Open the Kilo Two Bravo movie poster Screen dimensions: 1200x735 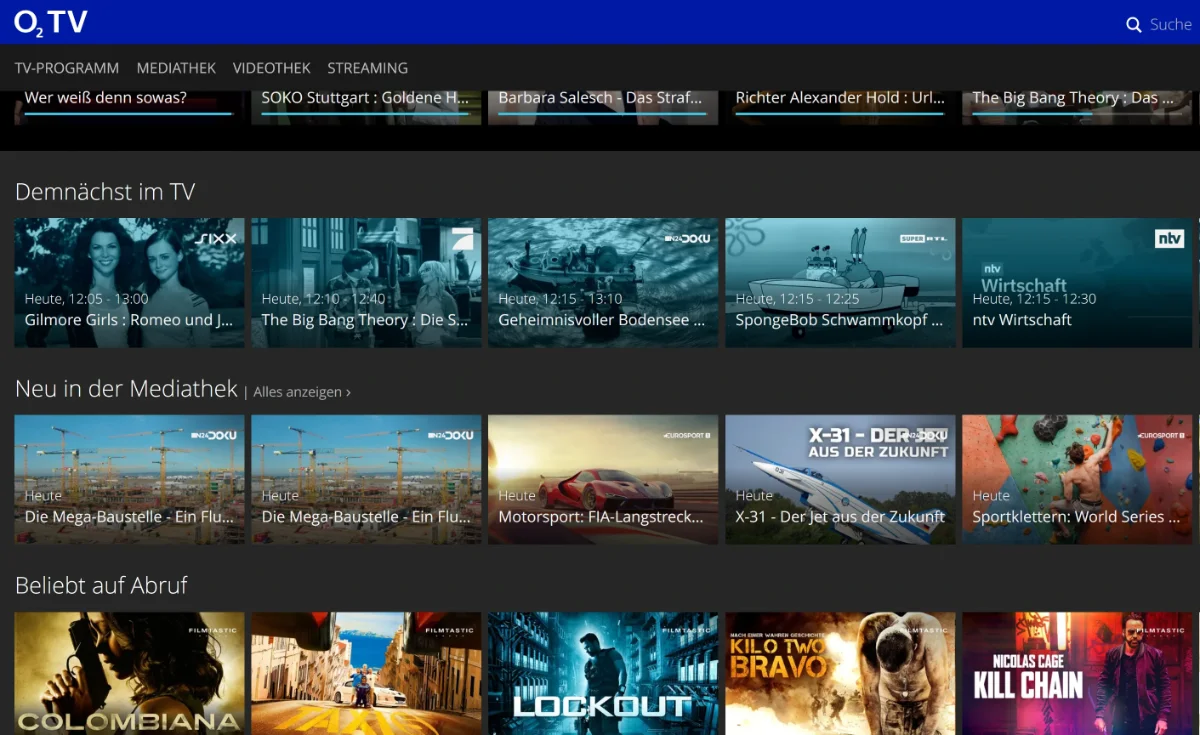(840, 673)
